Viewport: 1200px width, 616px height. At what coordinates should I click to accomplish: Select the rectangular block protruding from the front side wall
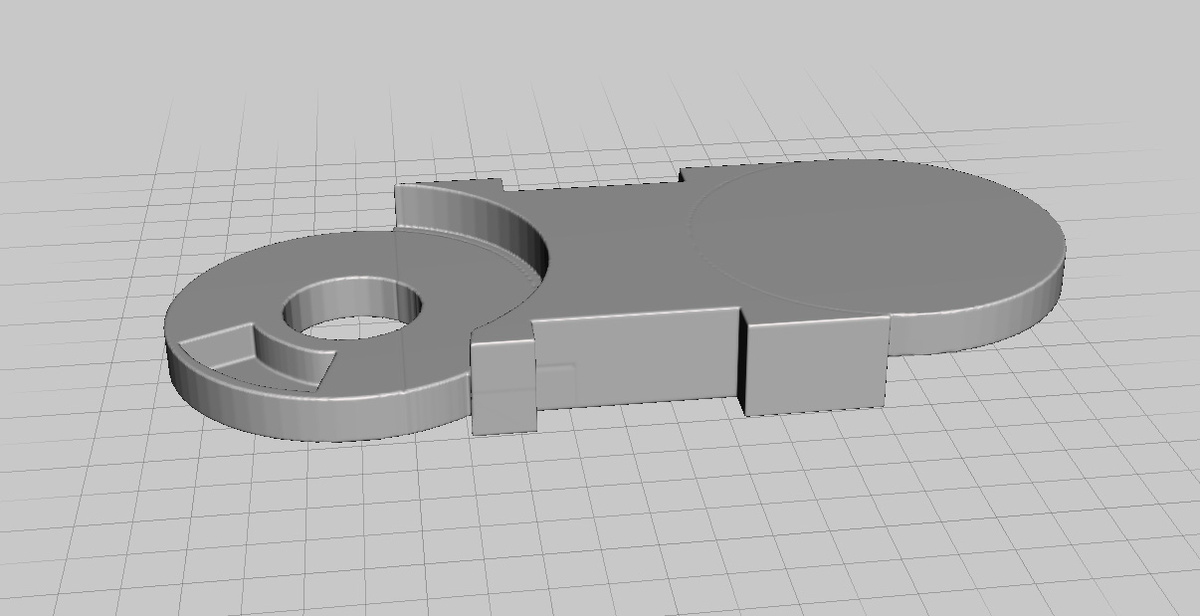tap(814, 362)
